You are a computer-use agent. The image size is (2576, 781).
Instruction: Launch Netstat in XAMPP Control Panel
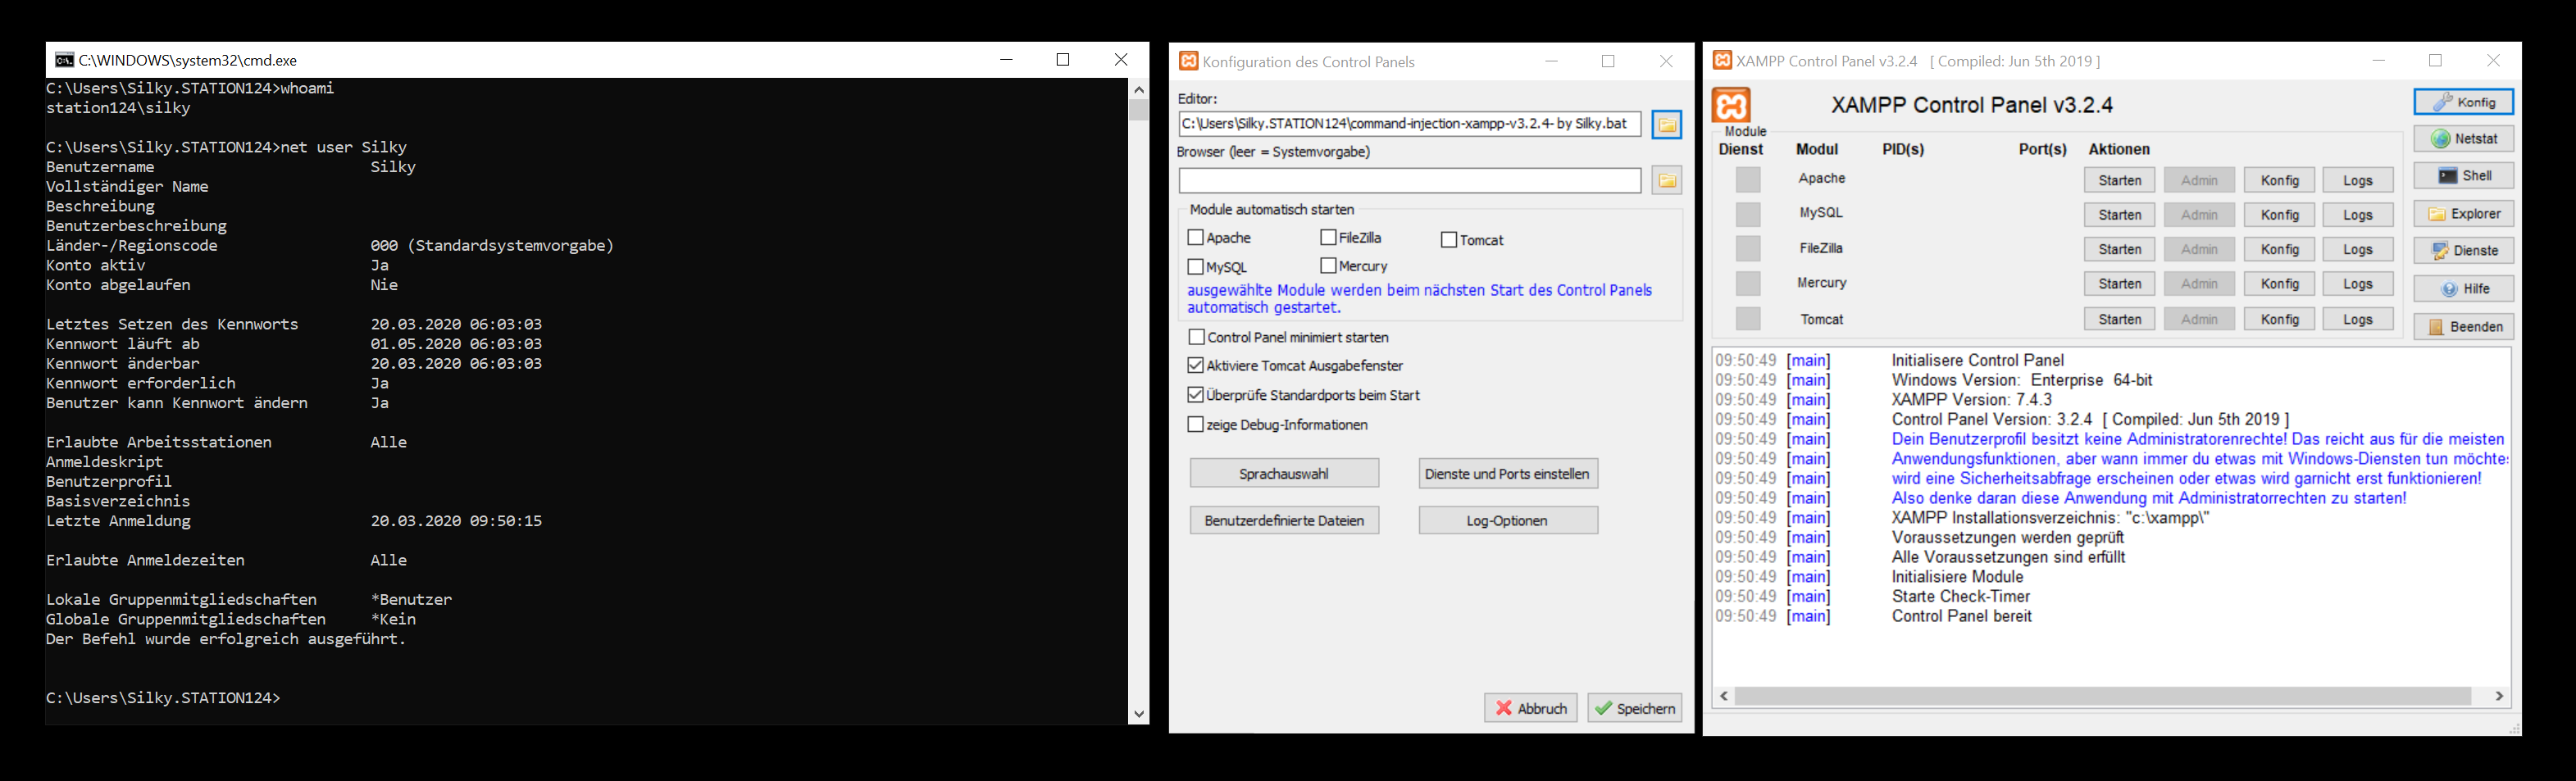click(x=2463, y=139)
